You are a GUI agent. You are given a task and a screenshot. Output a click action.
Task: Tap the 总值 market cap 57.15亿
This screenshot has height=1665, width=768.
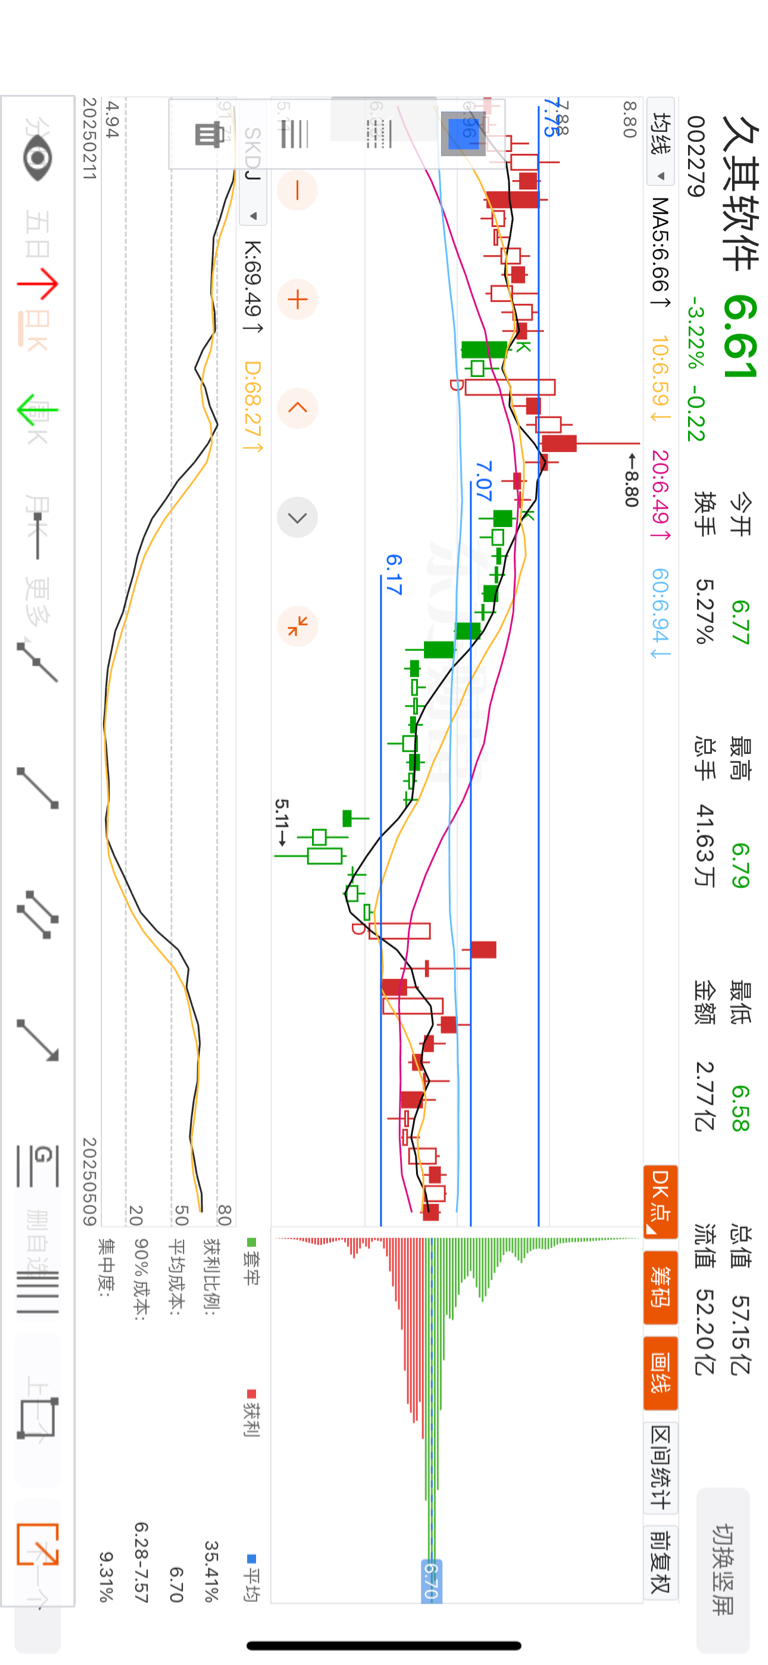coord(741,1336)
